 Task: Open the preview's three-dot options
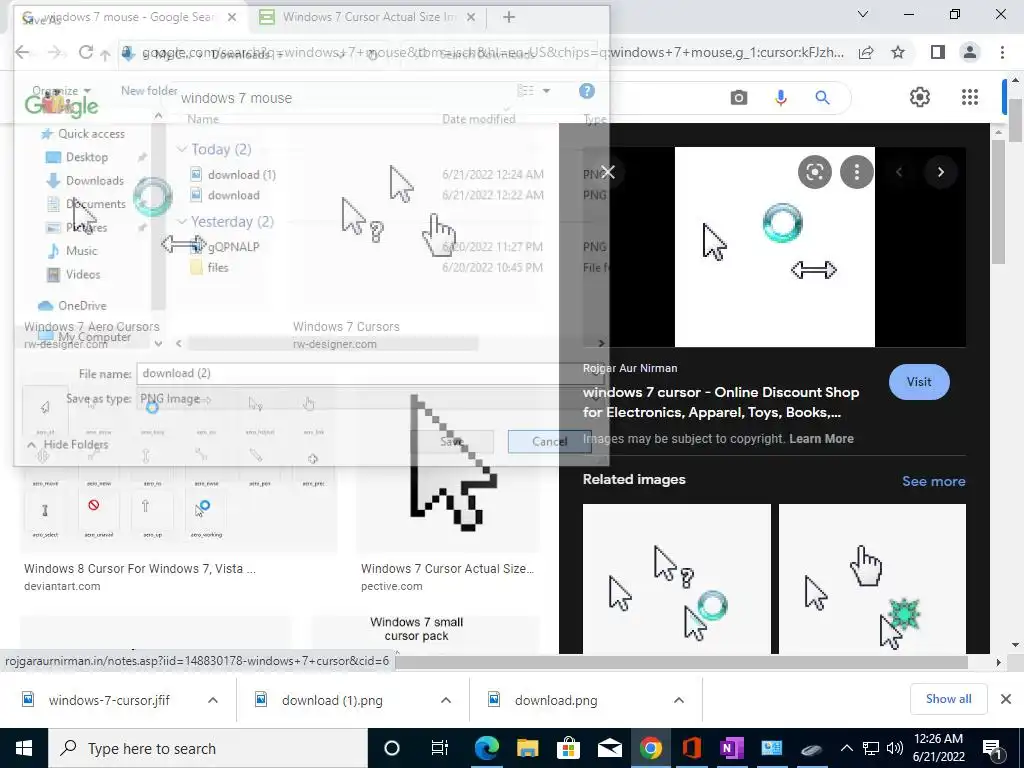[856, 172]
